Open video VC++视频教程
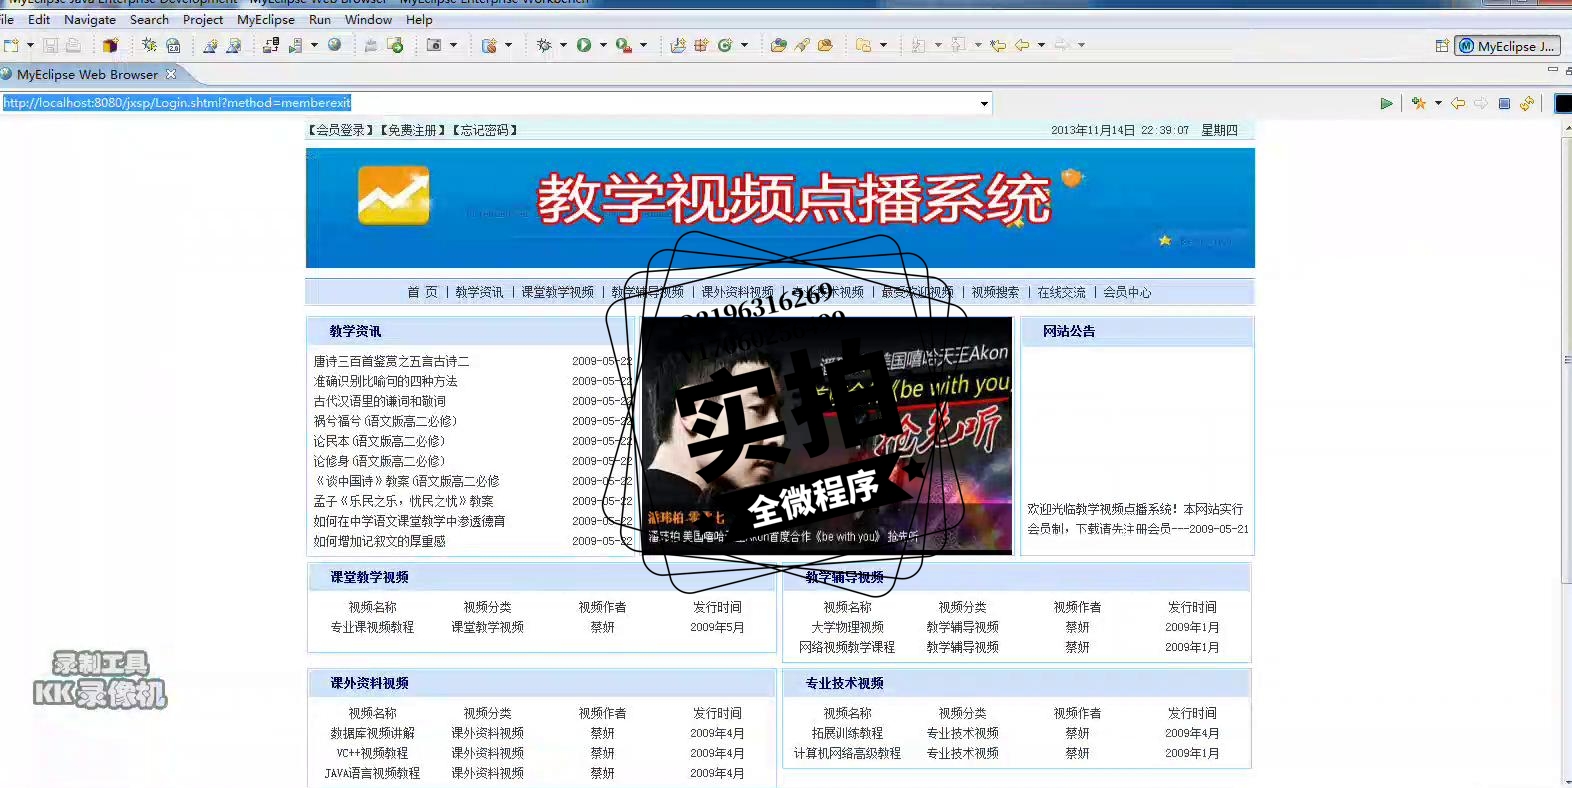Screen dimensions: 1572x788 tap(372, 753)
